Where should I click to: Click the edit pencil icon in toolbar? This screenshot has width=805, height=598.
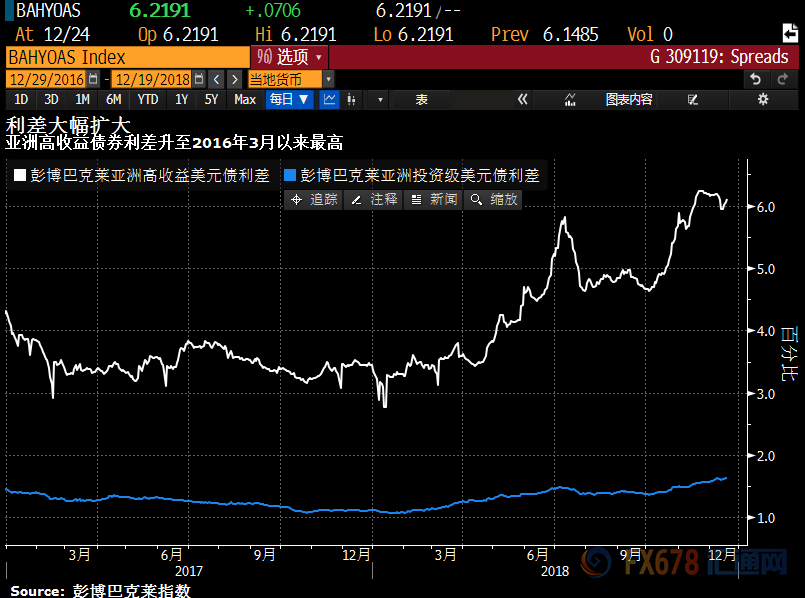(693, 99)
